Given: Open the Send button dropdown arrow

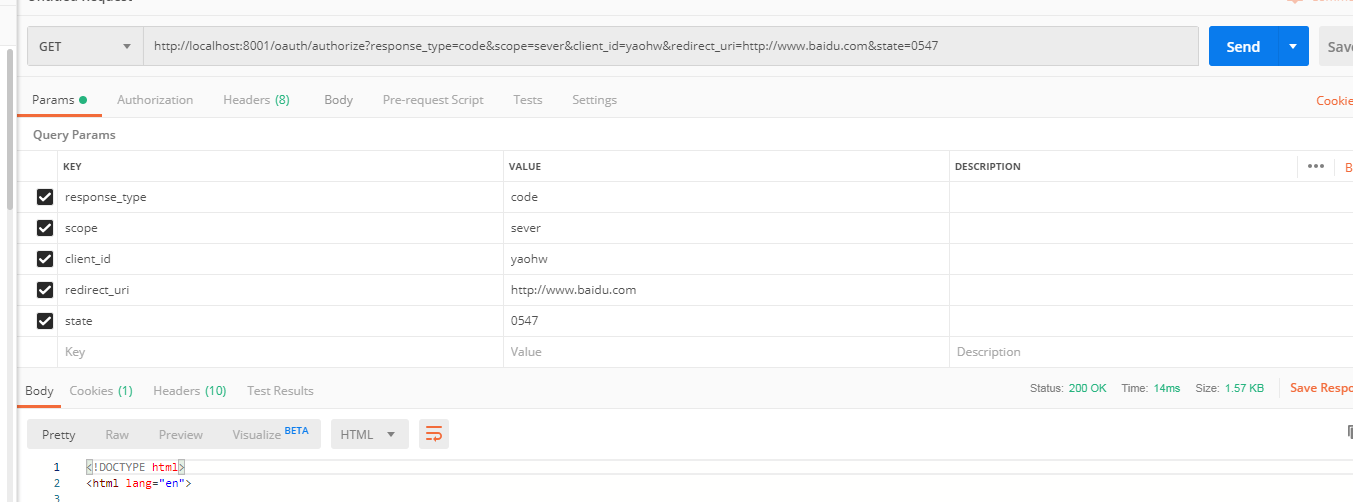Looking at the screenshot, I should click(1293, 46).
